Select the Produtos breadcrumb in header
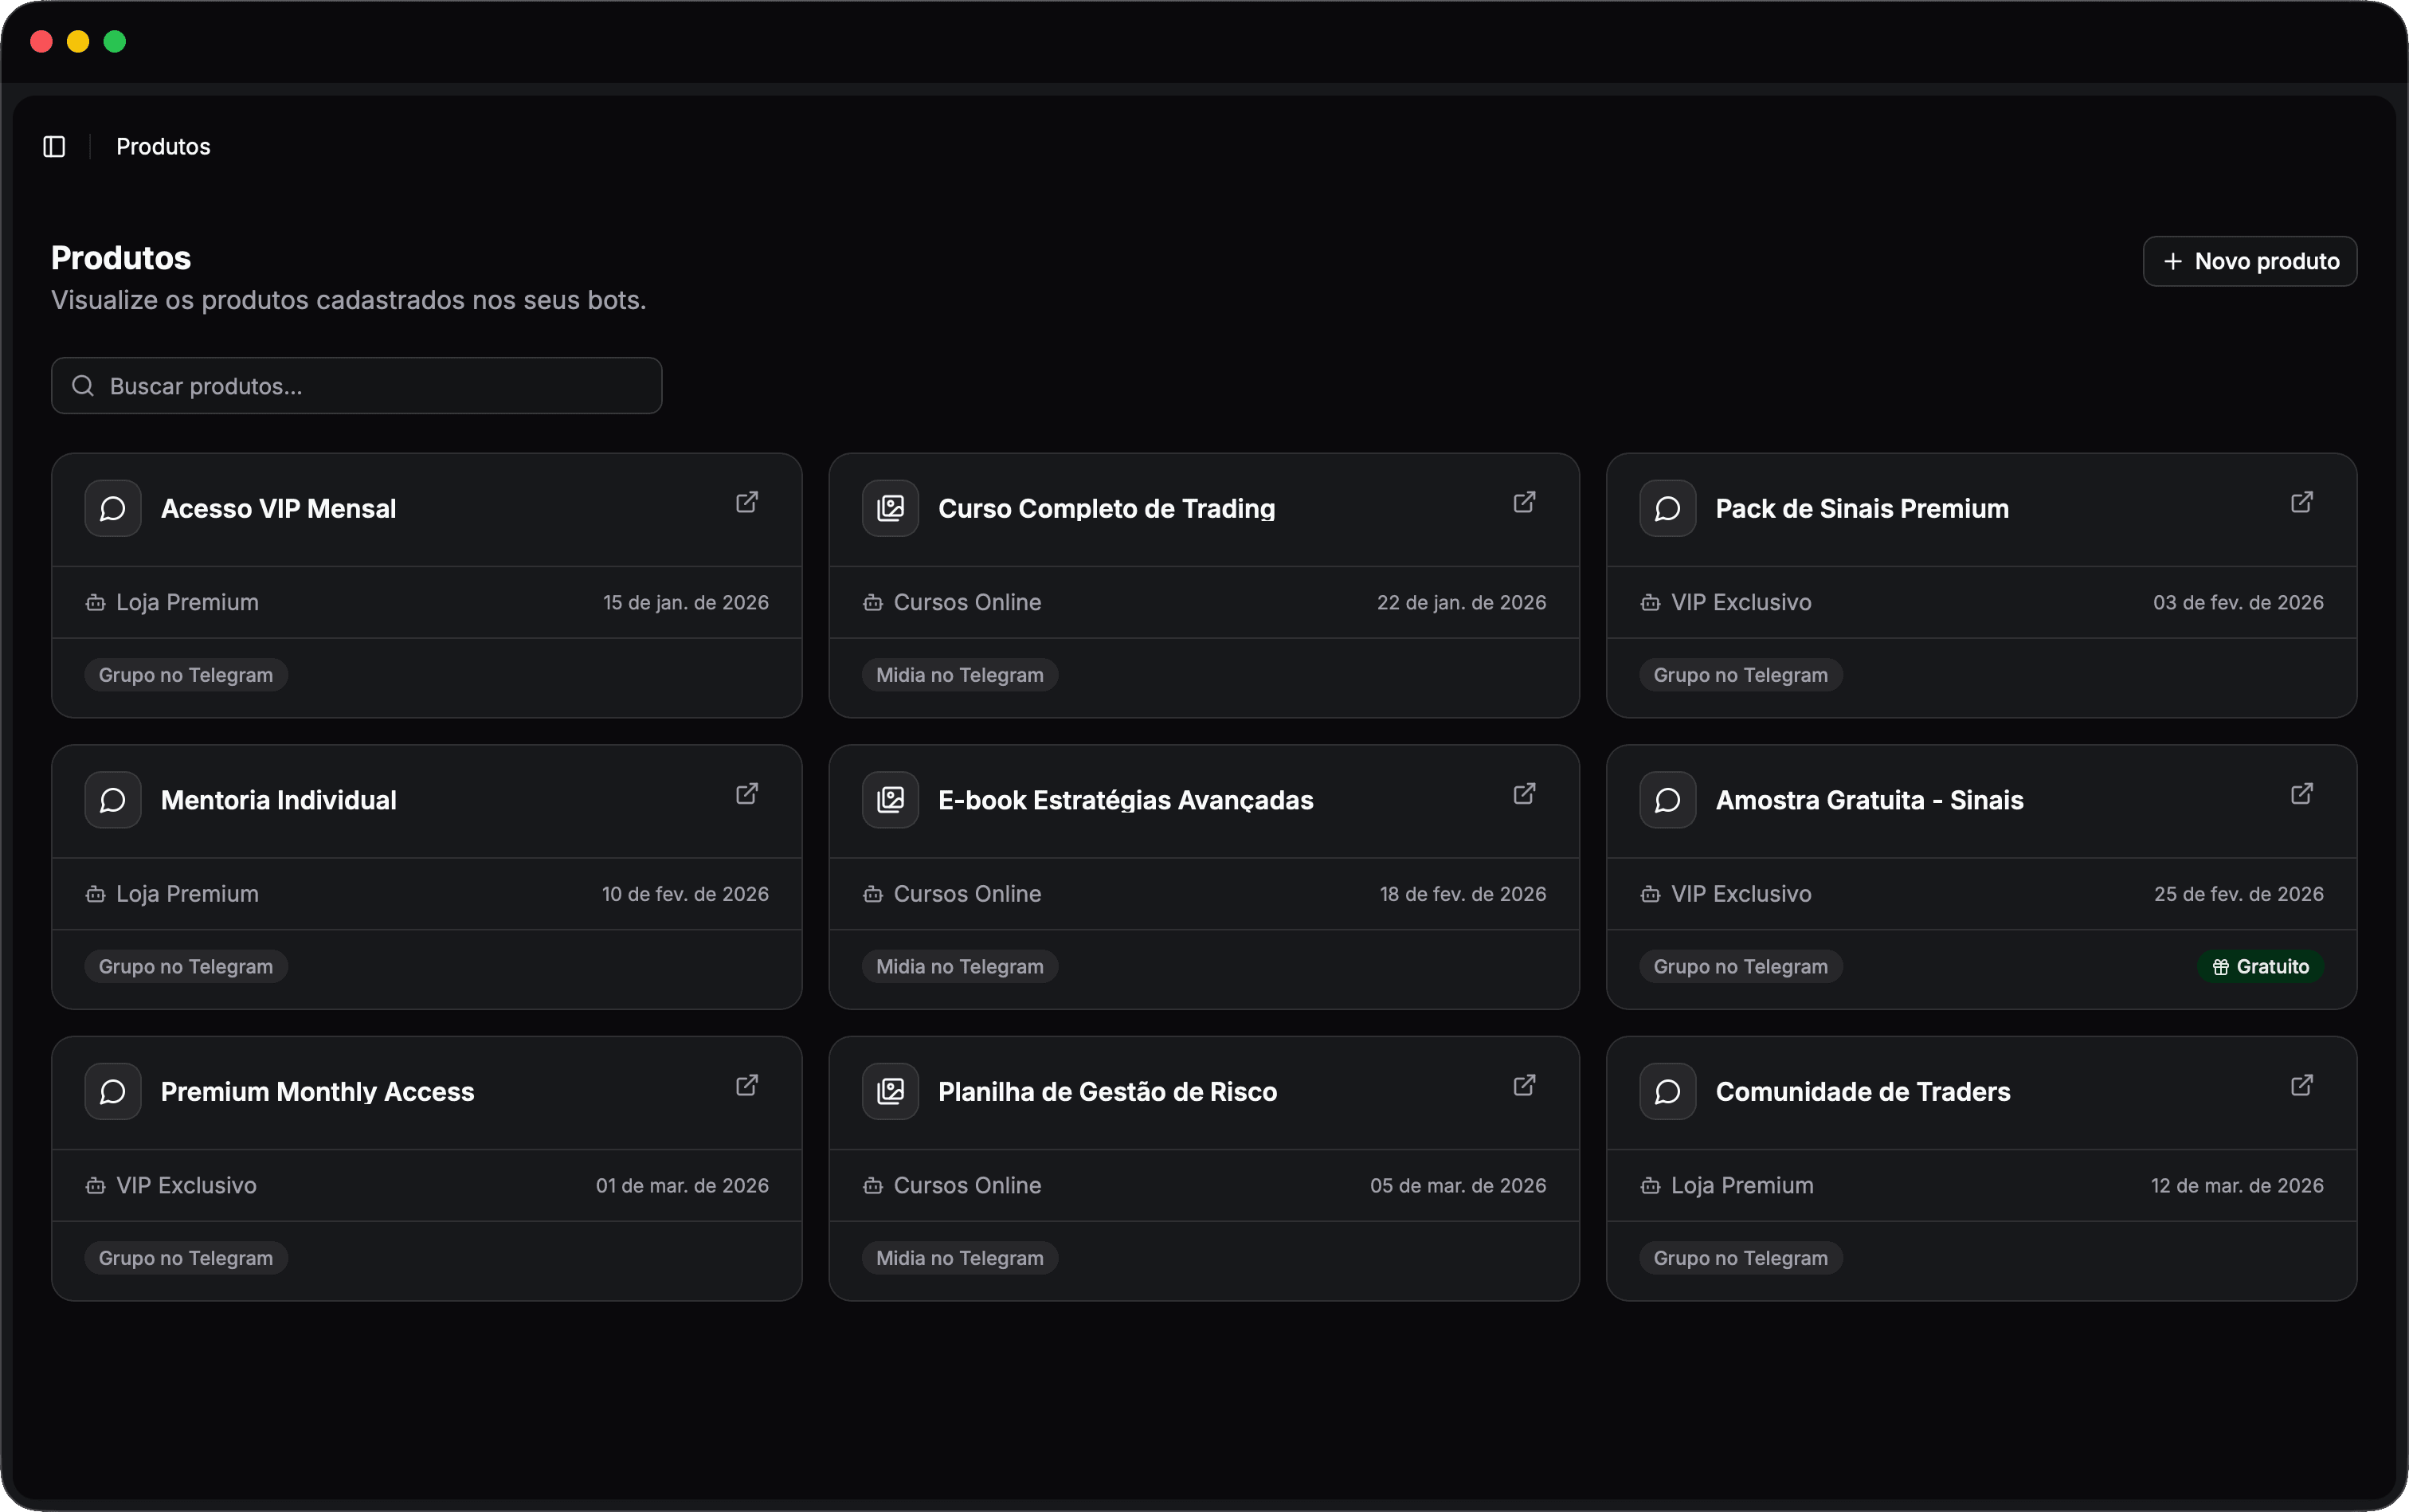This screenshot has height=1512, width=2409. [163, 147]
